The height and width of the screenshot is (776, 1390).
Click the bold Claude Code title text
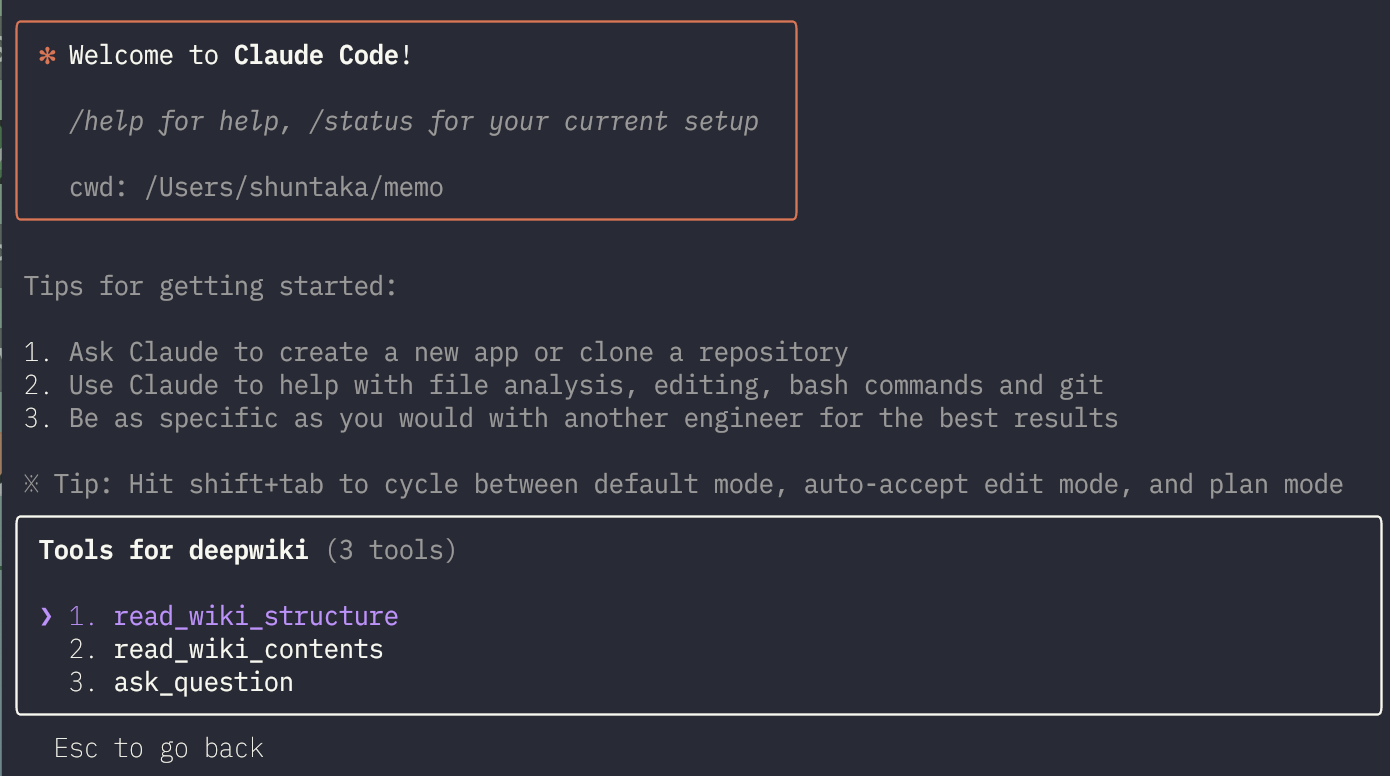316,56
